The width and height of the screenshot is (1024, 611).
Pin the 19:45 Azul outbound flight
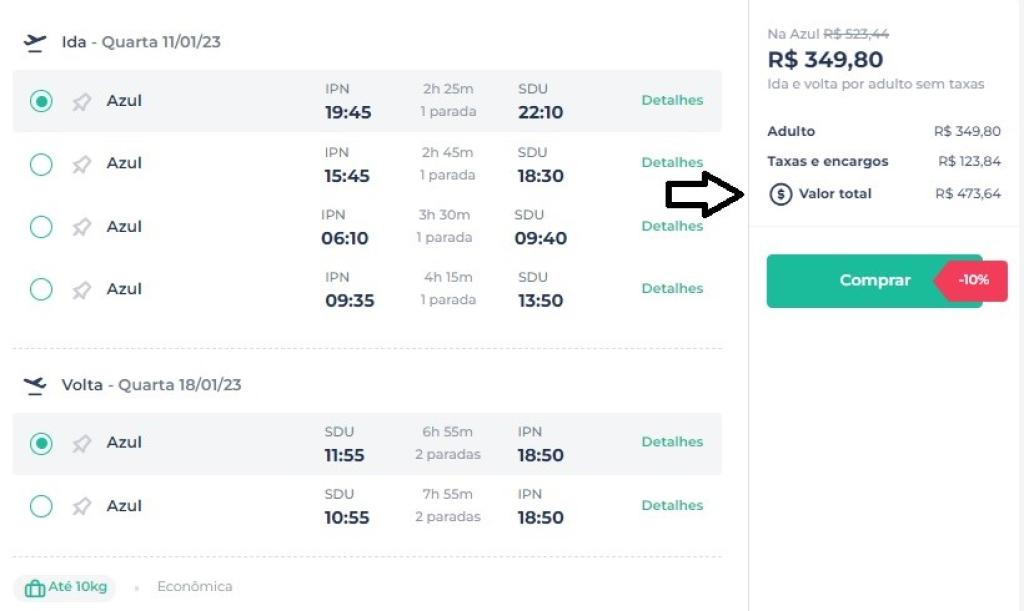pyautogui.click(x=82, y=101)
